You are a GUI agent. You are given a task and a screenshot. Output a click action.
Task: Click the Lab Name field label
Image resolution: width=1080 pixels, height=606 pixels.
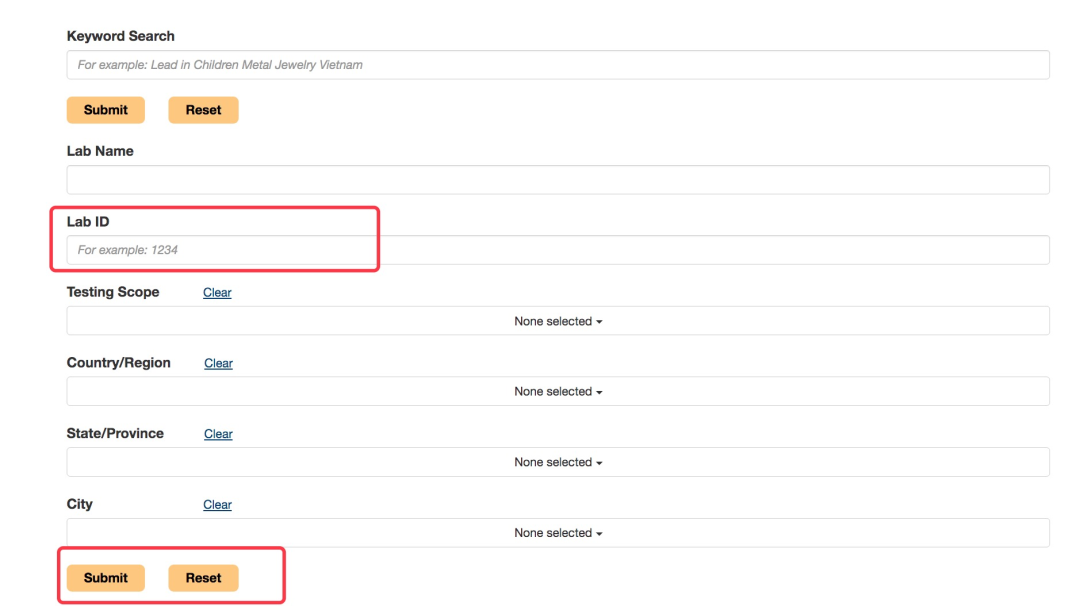[x=100, y=151]
